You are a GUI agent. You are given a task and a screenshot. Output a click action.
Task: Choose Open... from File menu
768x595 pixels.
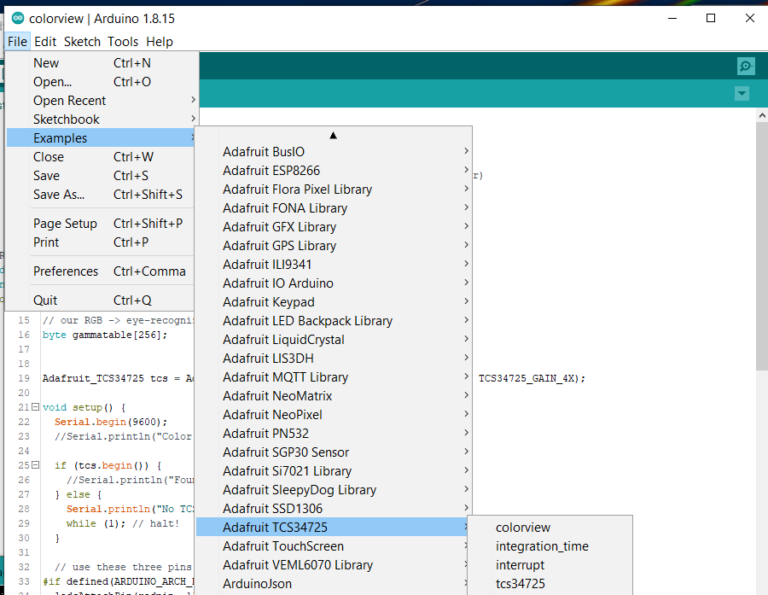[x=102, y=82]
